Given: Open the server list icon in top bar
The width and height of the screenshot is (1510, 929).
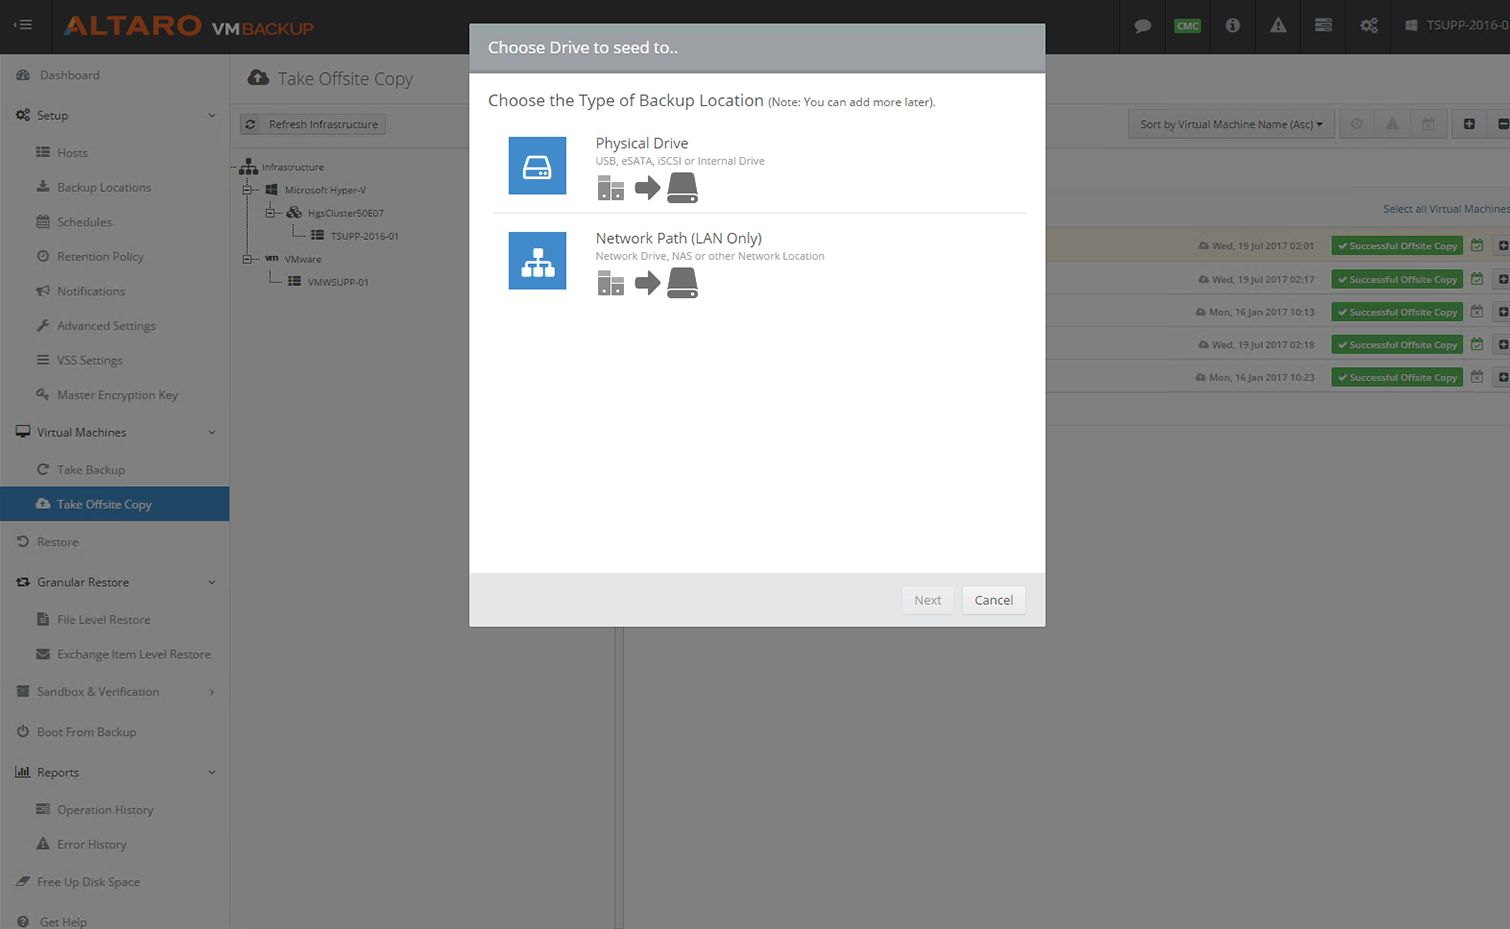Looking at the screenshot, I should pyautogui.click(x=1323, y=26).
